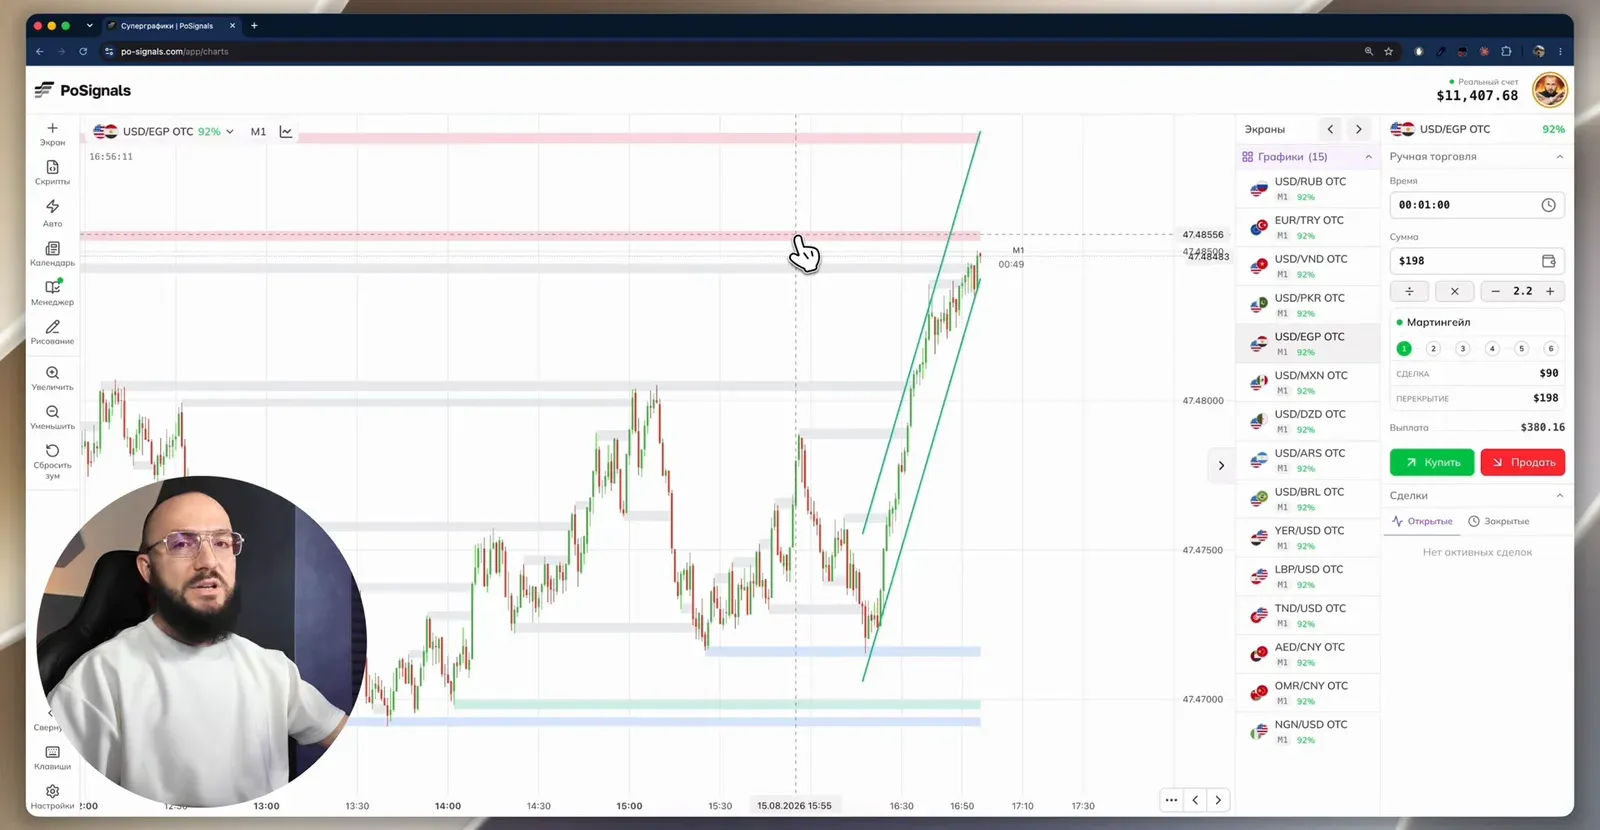Bookmark the page with the star icon
This screenshot has width=1600, height=830.
click(1389, 51)
